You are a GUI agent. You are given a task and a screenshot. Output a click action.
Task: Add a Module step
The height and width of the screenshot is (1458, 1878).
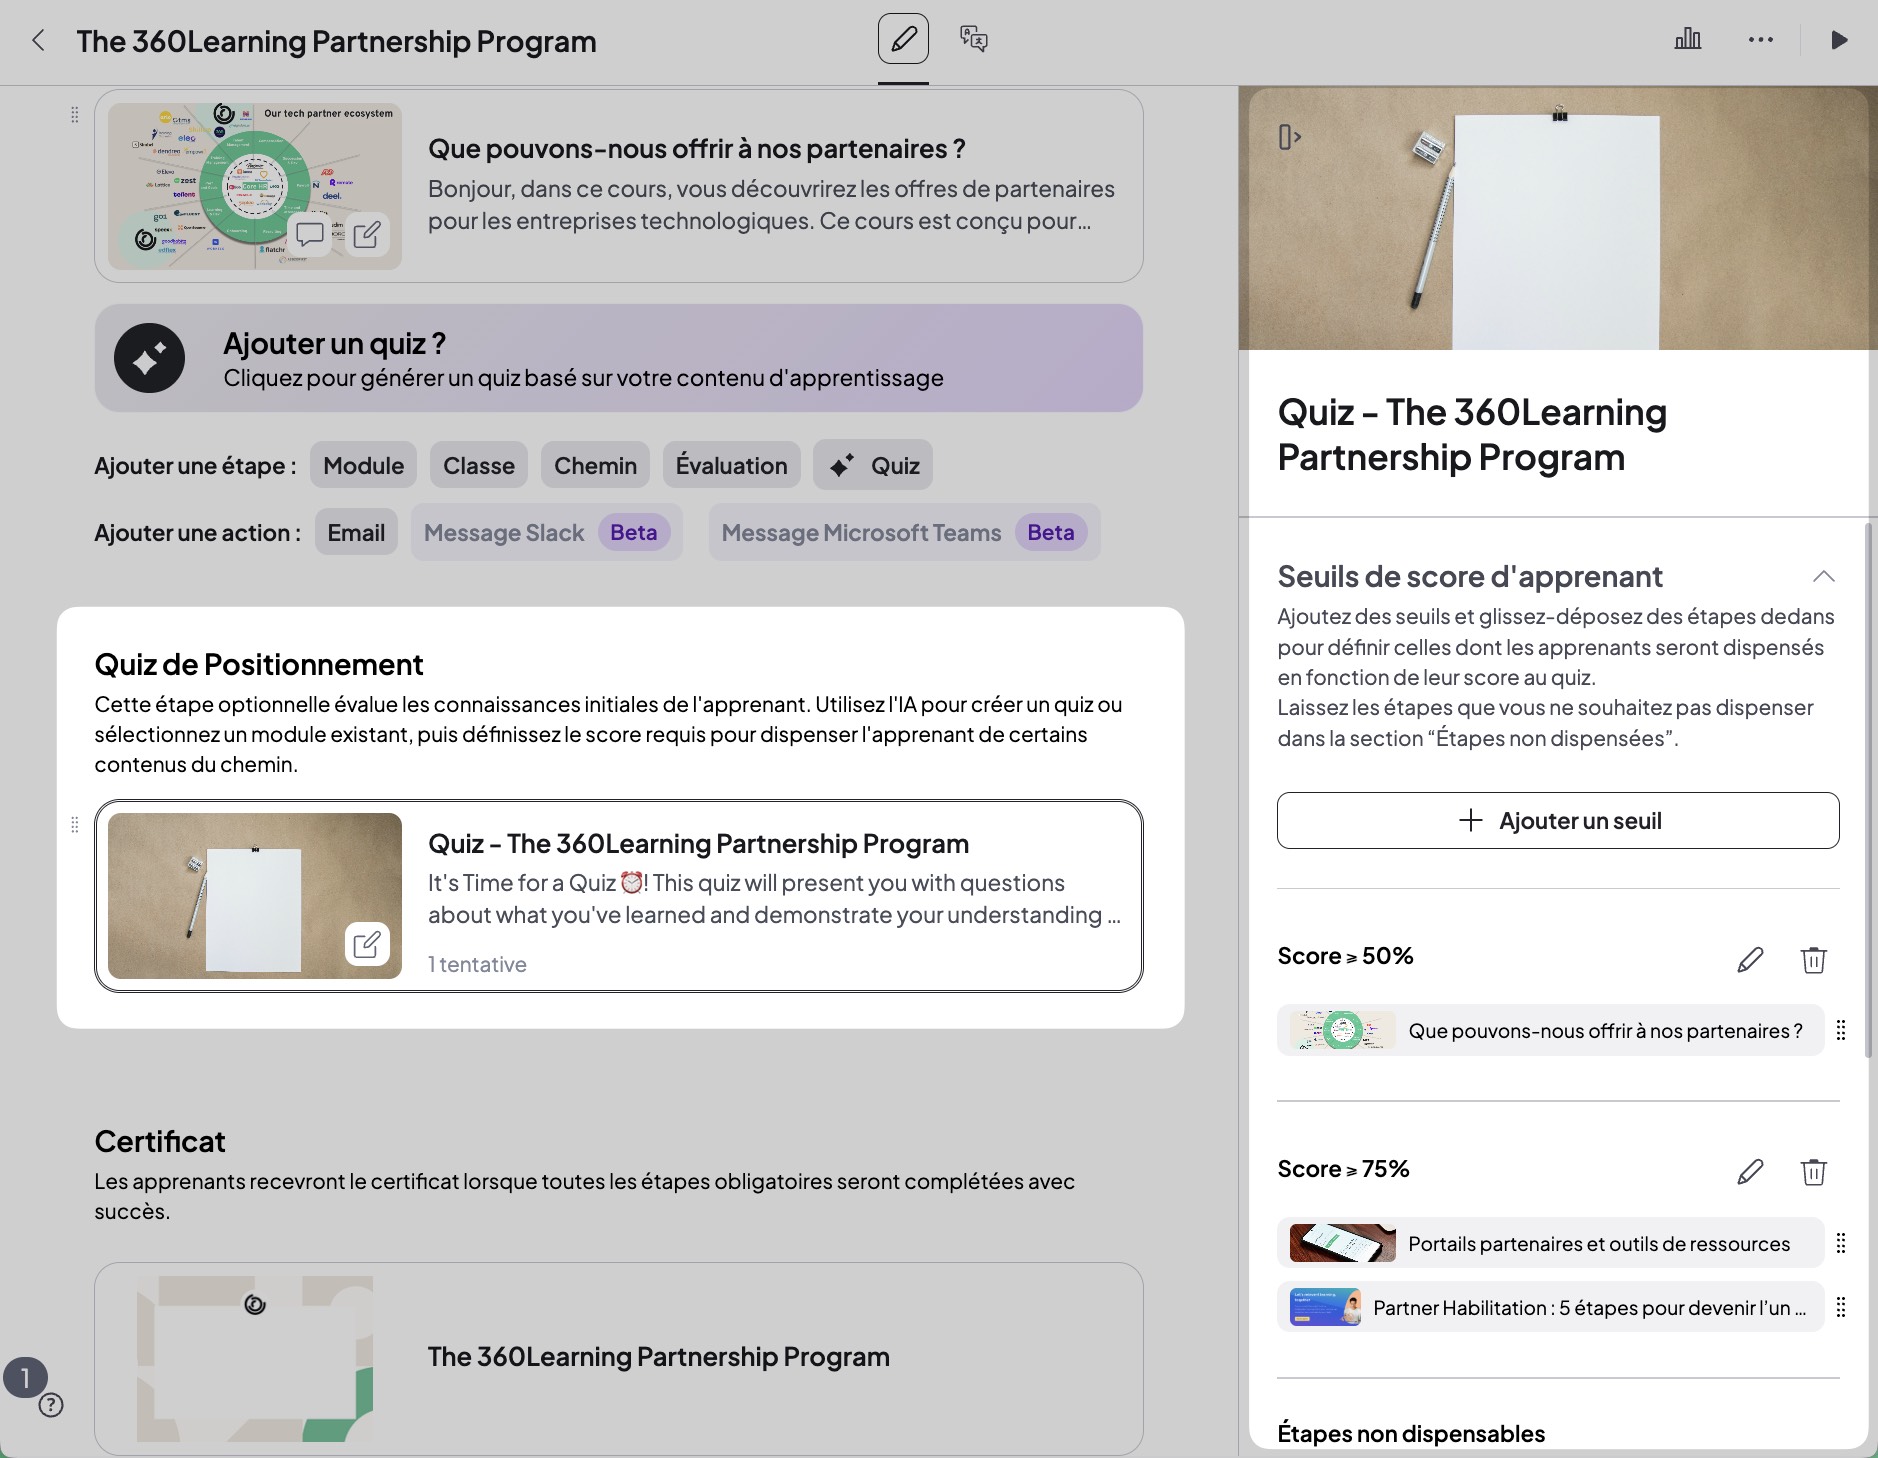pos(363,466)
